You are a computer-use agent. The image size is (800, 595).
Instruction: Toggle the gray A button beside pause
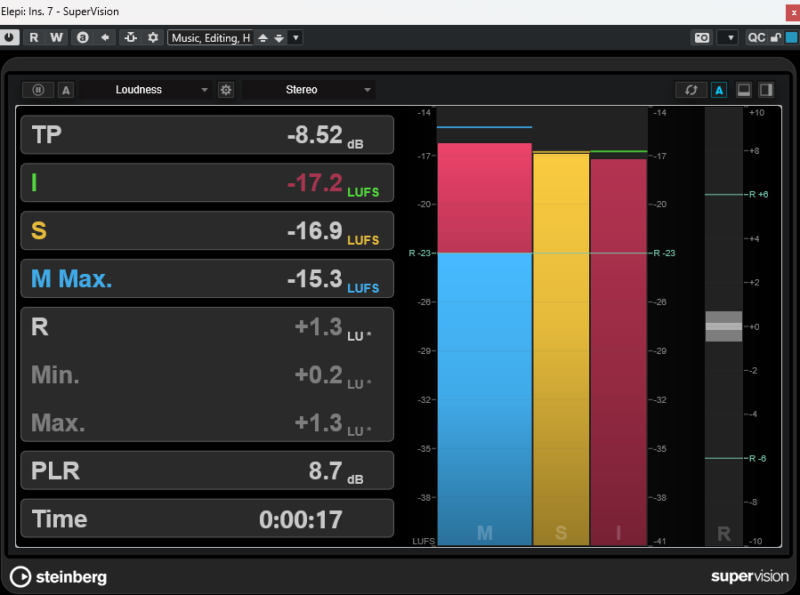tap(66, 90)
